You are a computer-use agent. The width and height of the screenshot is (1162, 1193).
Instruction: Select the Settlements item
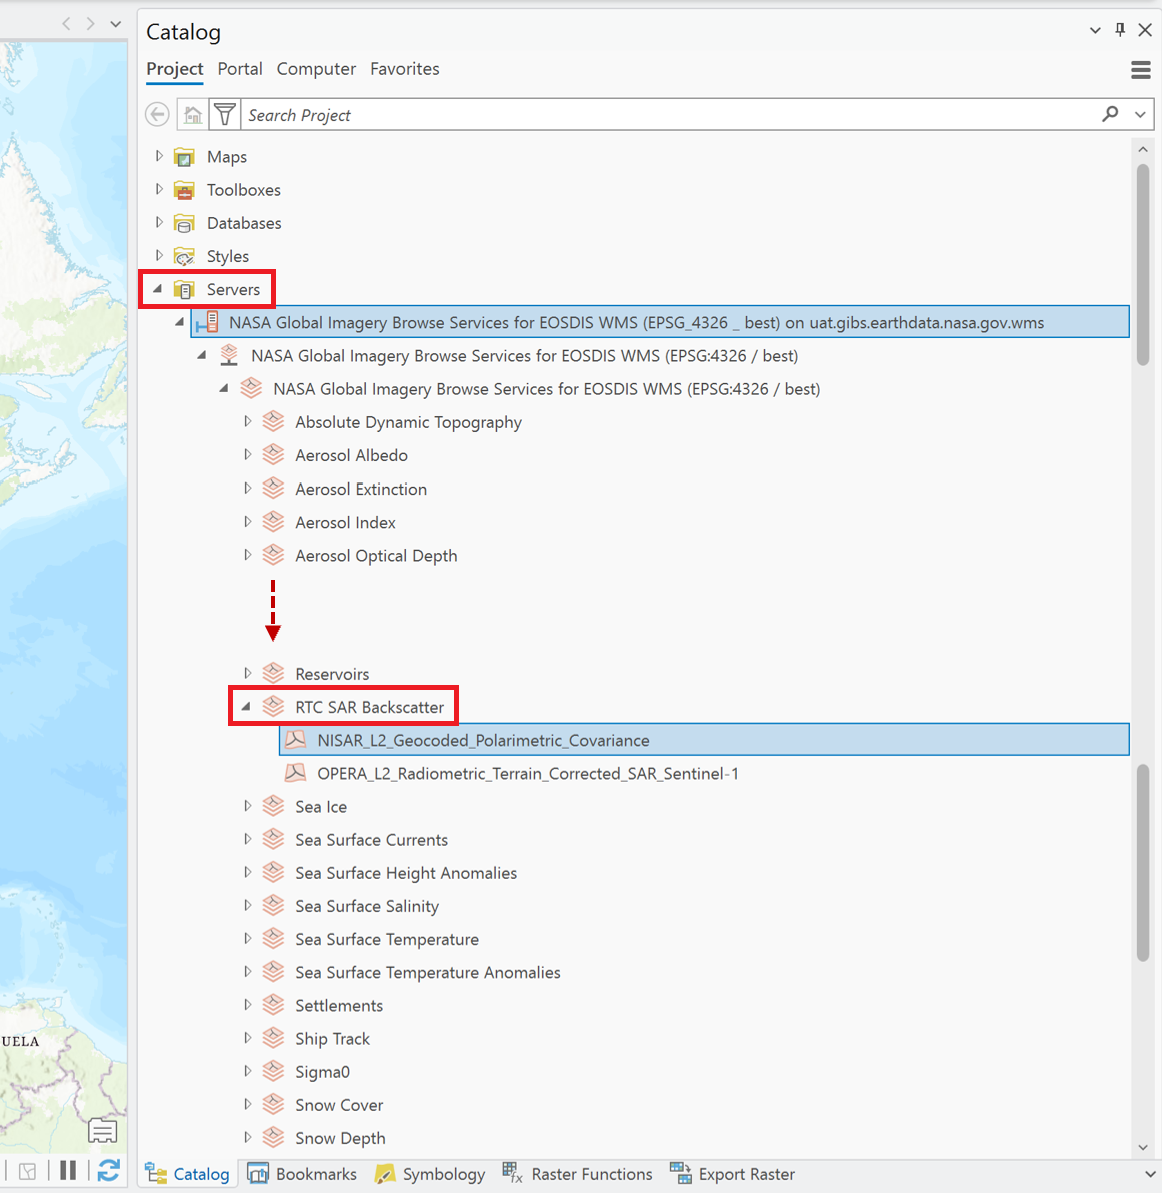(339, 1006)
